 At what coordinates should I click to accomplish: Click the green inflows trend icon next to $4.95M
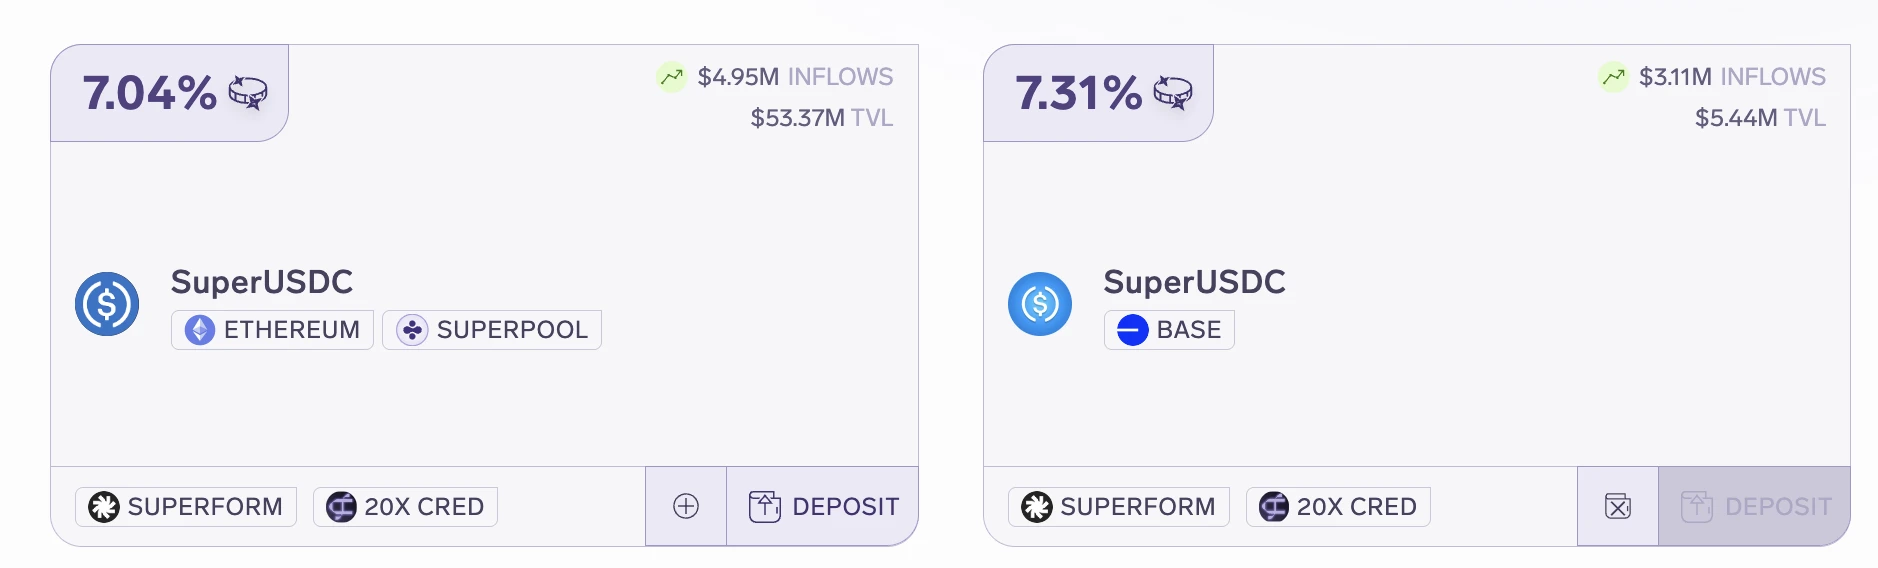coord(671,77)
